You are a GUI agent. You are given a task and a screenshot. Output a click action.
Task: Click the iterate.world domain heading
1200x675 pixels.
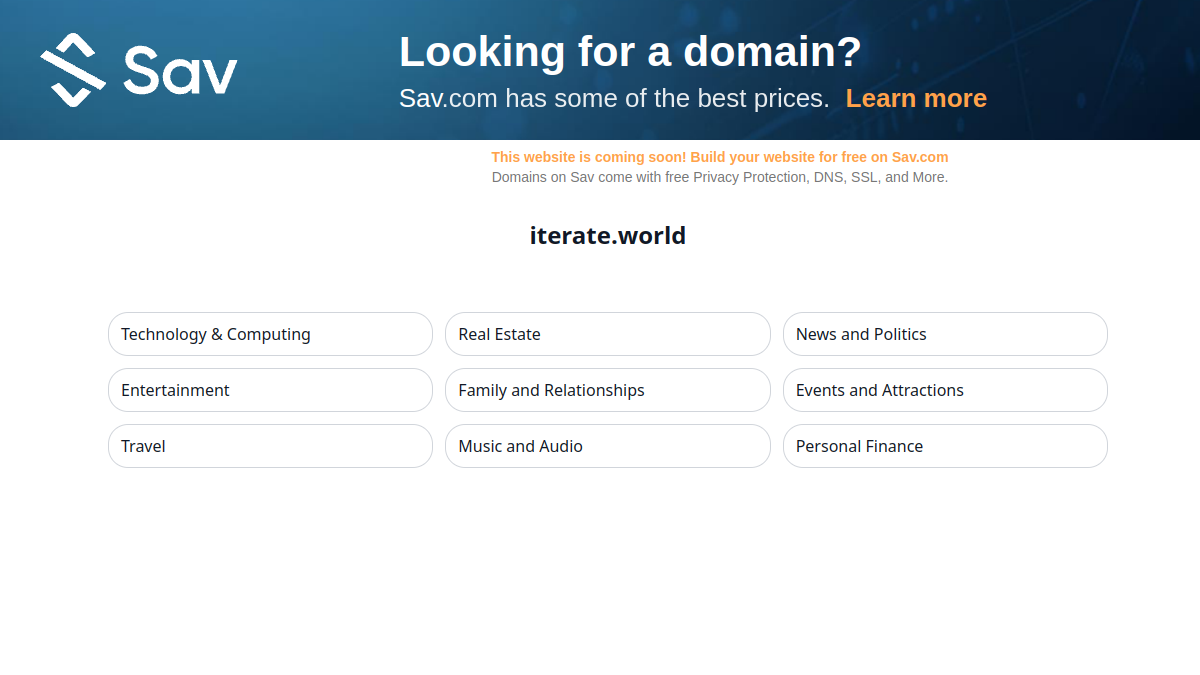pos(608,236)
